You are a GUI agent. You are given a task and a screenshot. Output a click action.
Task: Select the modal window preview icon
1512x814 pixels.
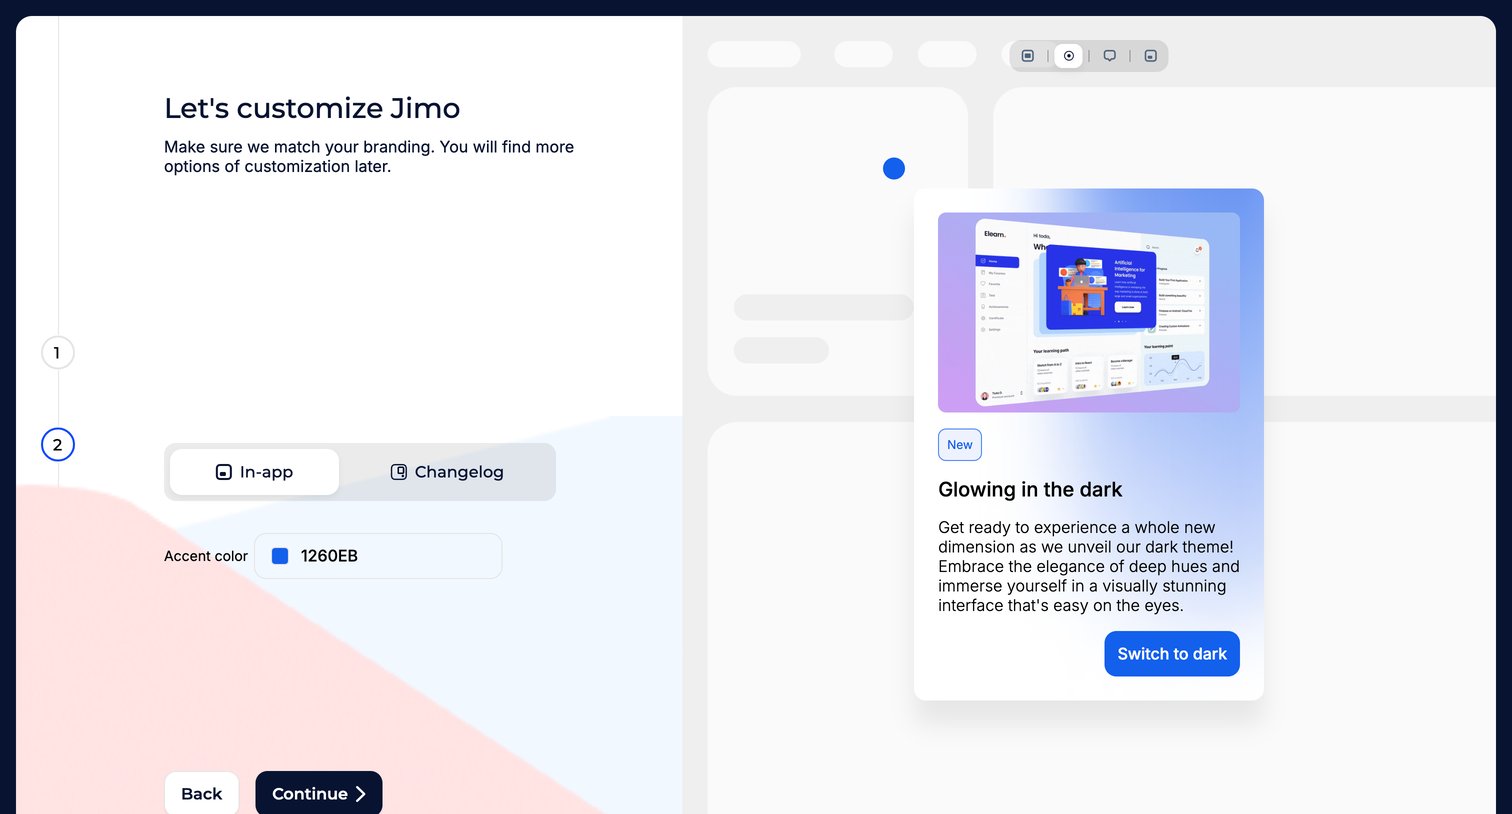coord(1028,56)
